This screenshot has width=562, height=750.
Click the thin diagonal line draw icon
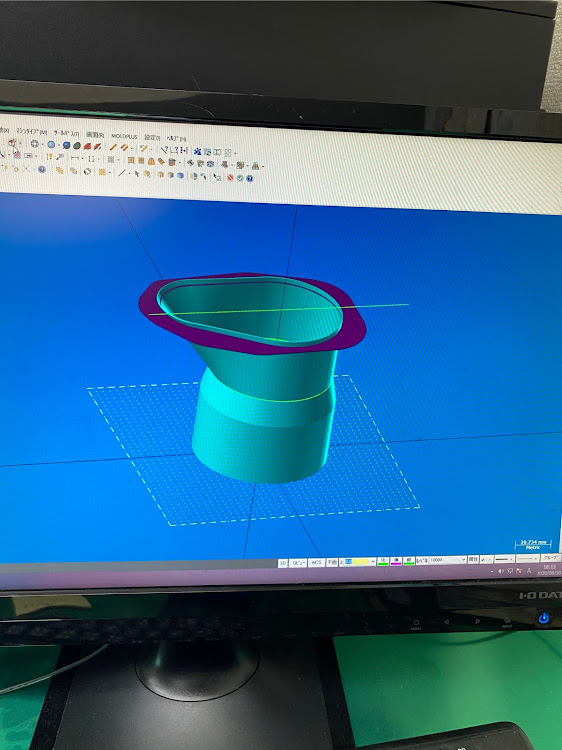(x=121, y=172)
